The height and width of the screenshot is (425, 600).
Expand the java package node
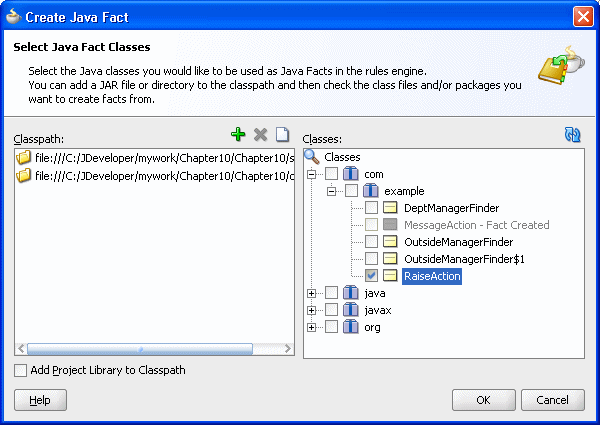[311, 293]
